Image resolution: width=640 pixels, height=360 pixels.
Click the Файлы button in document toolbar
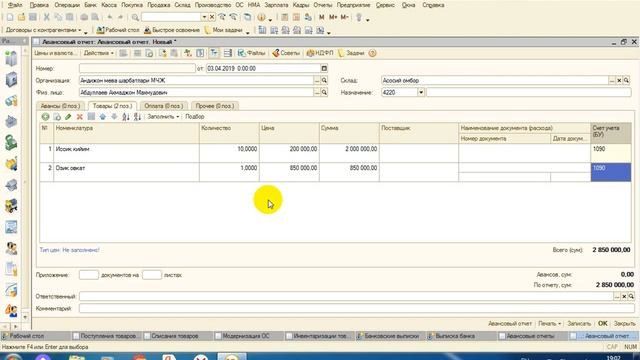(x=251, y=53)
